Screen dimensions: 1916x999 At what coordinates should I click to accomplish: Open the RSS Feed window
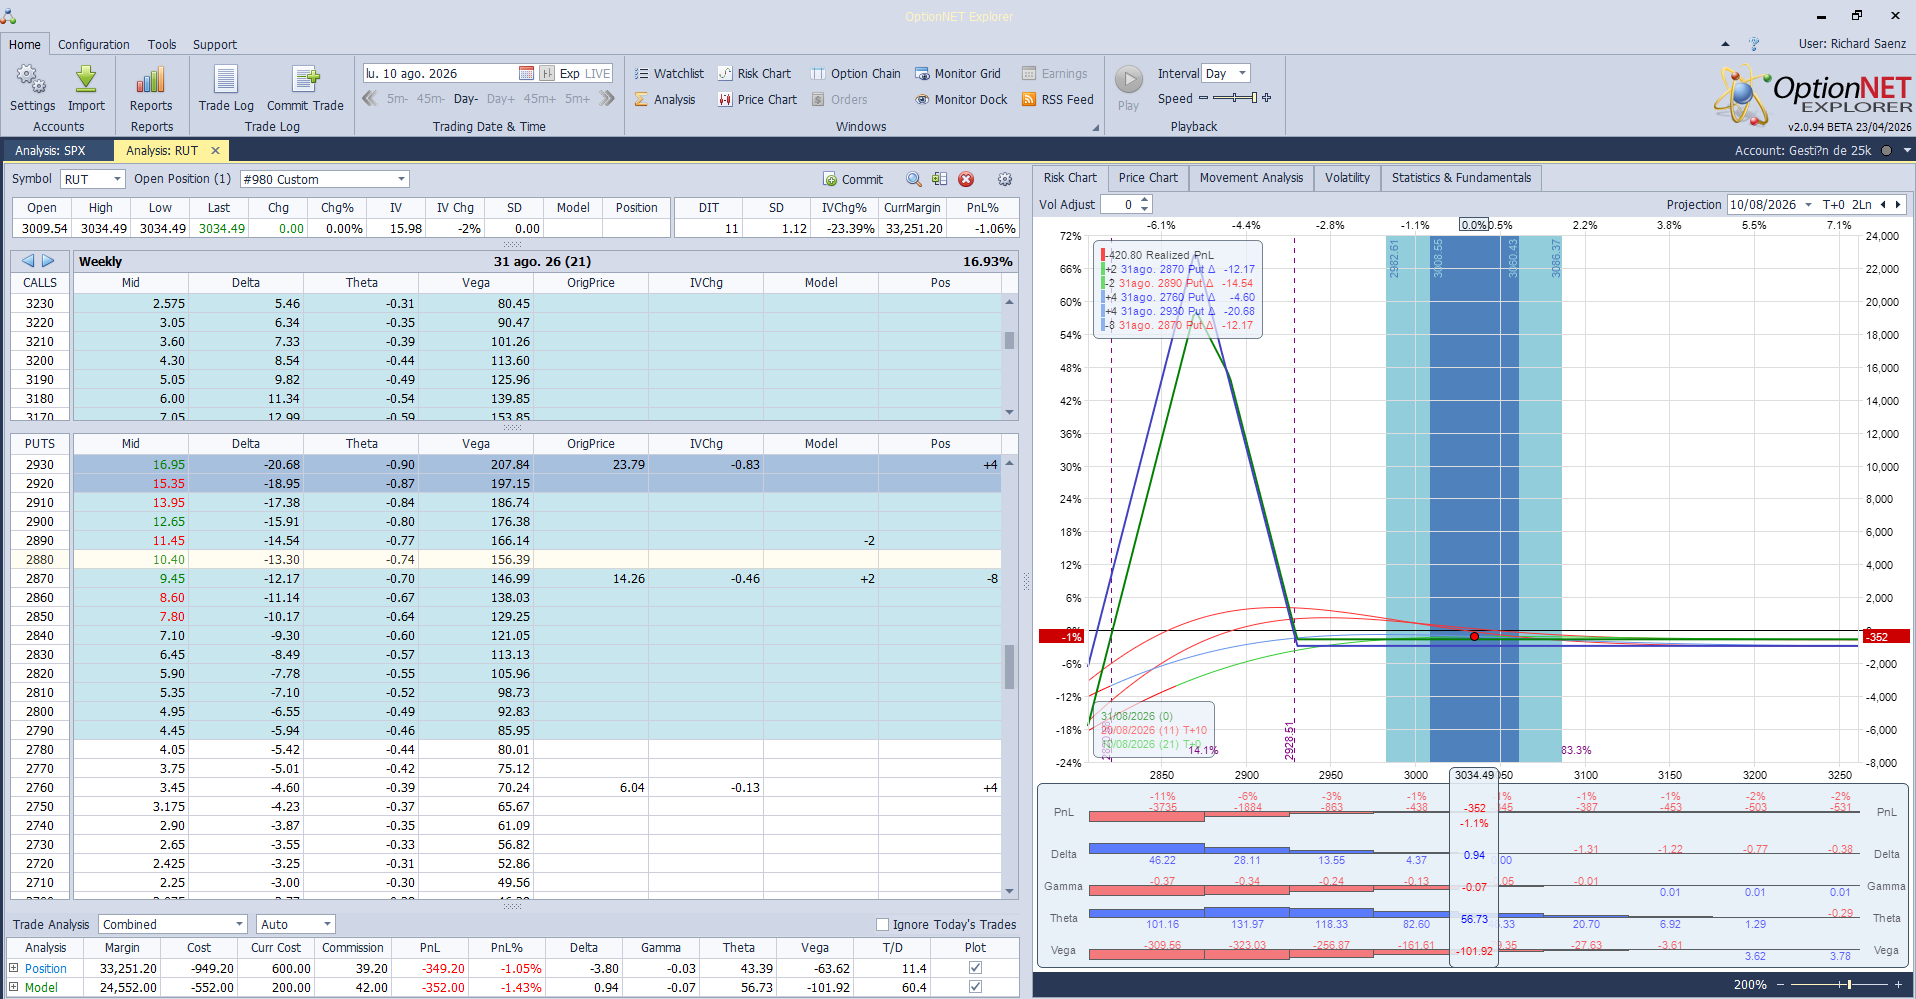[x=1058, y=99]
